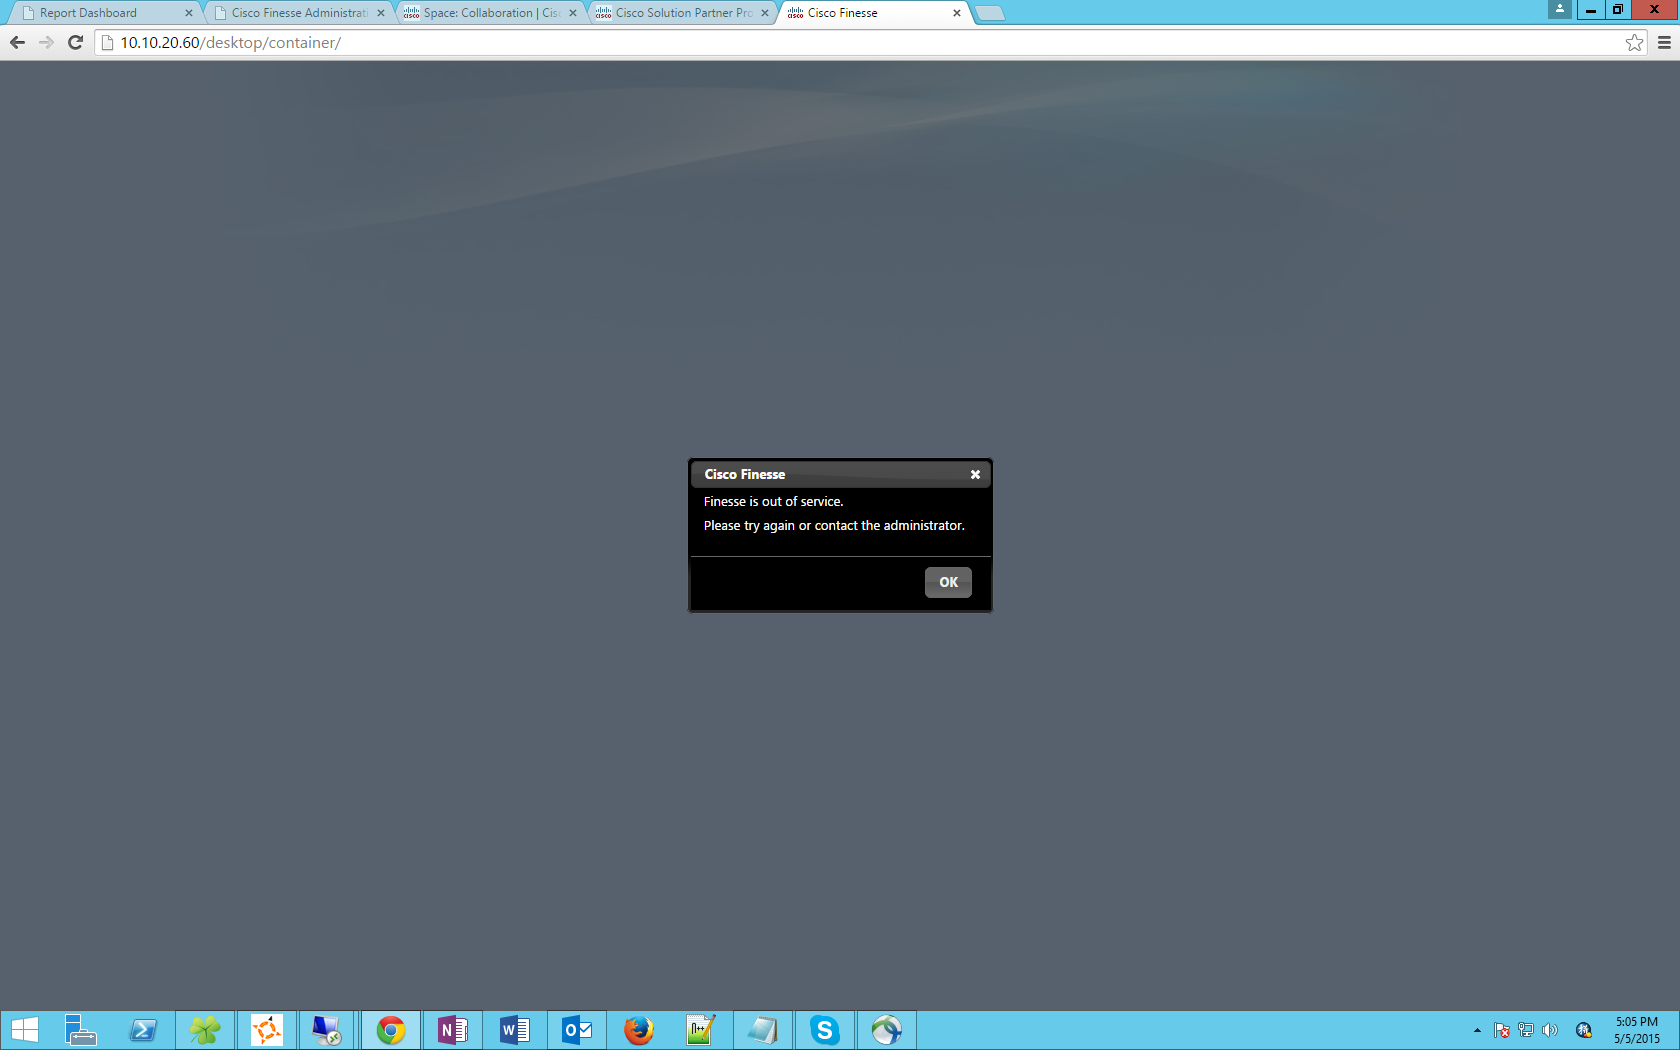Screen dimensions: 1680x1050
Task: Open the Chrome user profile button
Action: coord(1560,9)
